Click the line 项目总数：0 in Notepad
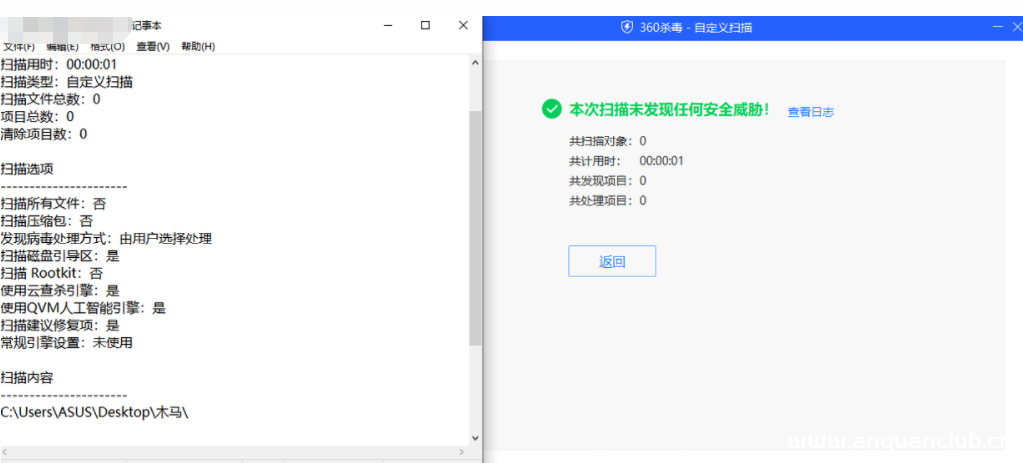The width and height of the screenshot is (1023, 463). point(37,116)
